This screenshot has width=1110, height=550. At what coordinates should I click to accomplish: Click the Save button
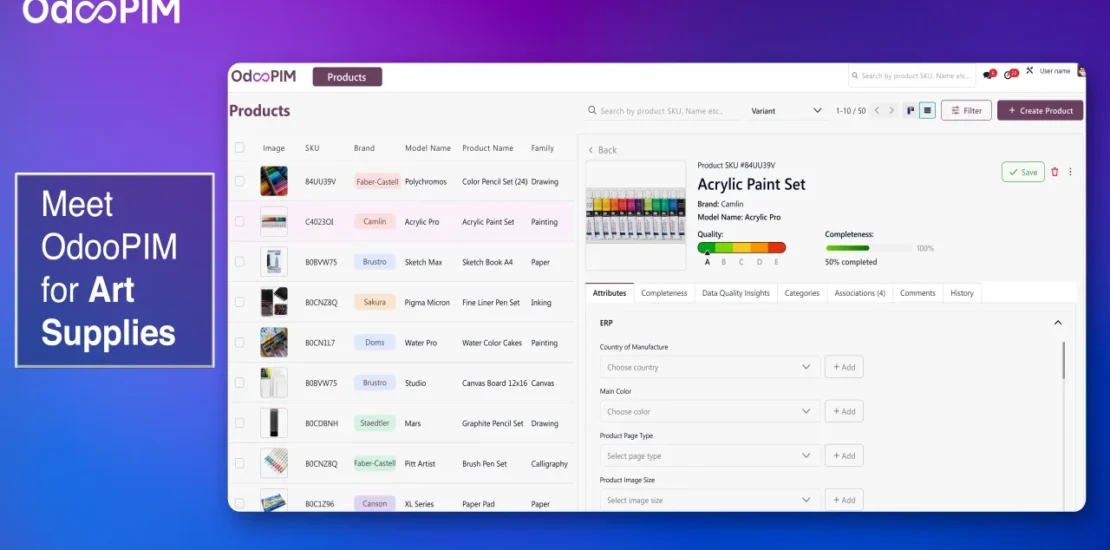(1023, 172)
